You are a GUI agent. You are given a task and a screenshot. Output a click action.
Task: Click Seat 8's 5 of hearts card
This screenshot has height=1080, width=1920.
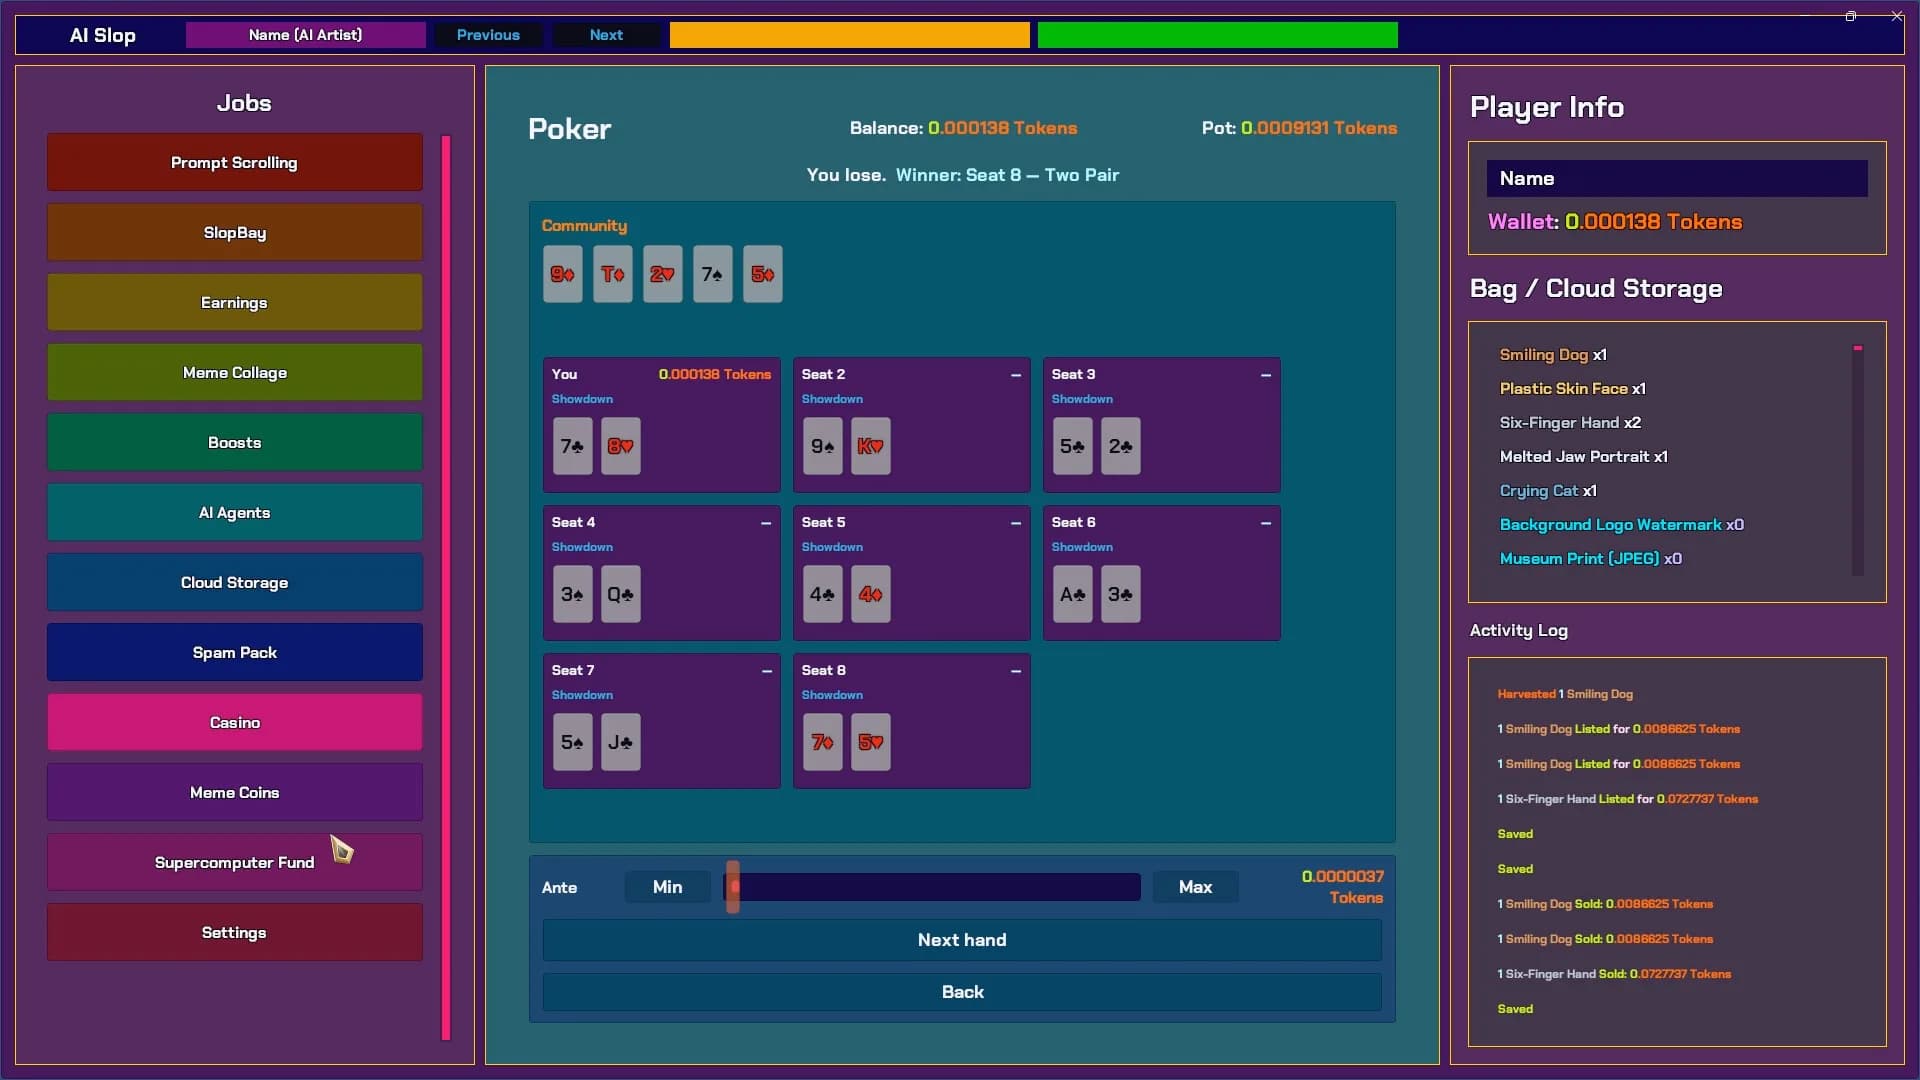(x=871, y=742)
